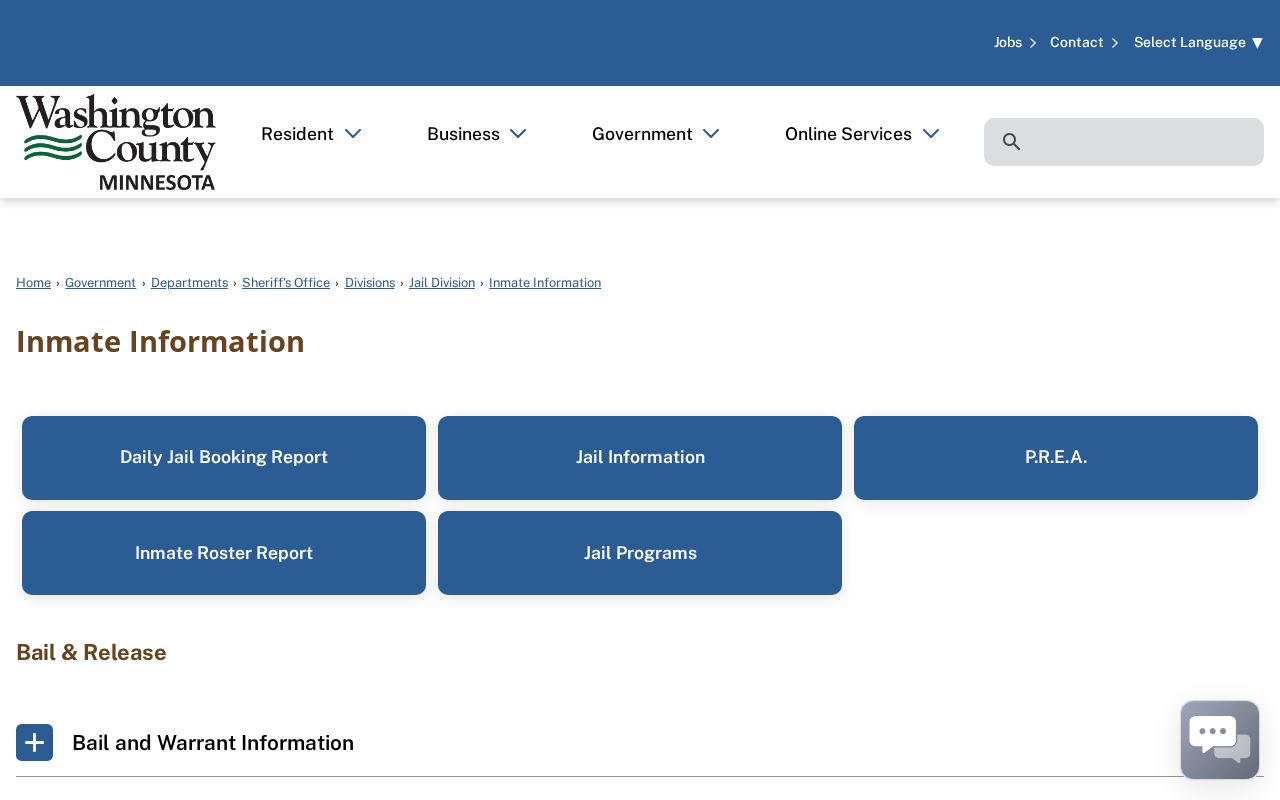Click the plus icon beside Bail and Warrant Information
Image resolution: width=1280 pixels, height=800 pixels.
(x=34, y=742)
